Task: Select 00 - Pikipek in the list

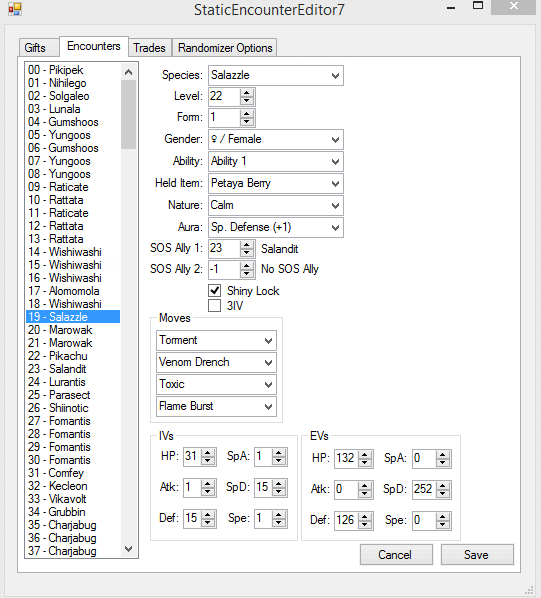Action: click(x=73, y=70)
